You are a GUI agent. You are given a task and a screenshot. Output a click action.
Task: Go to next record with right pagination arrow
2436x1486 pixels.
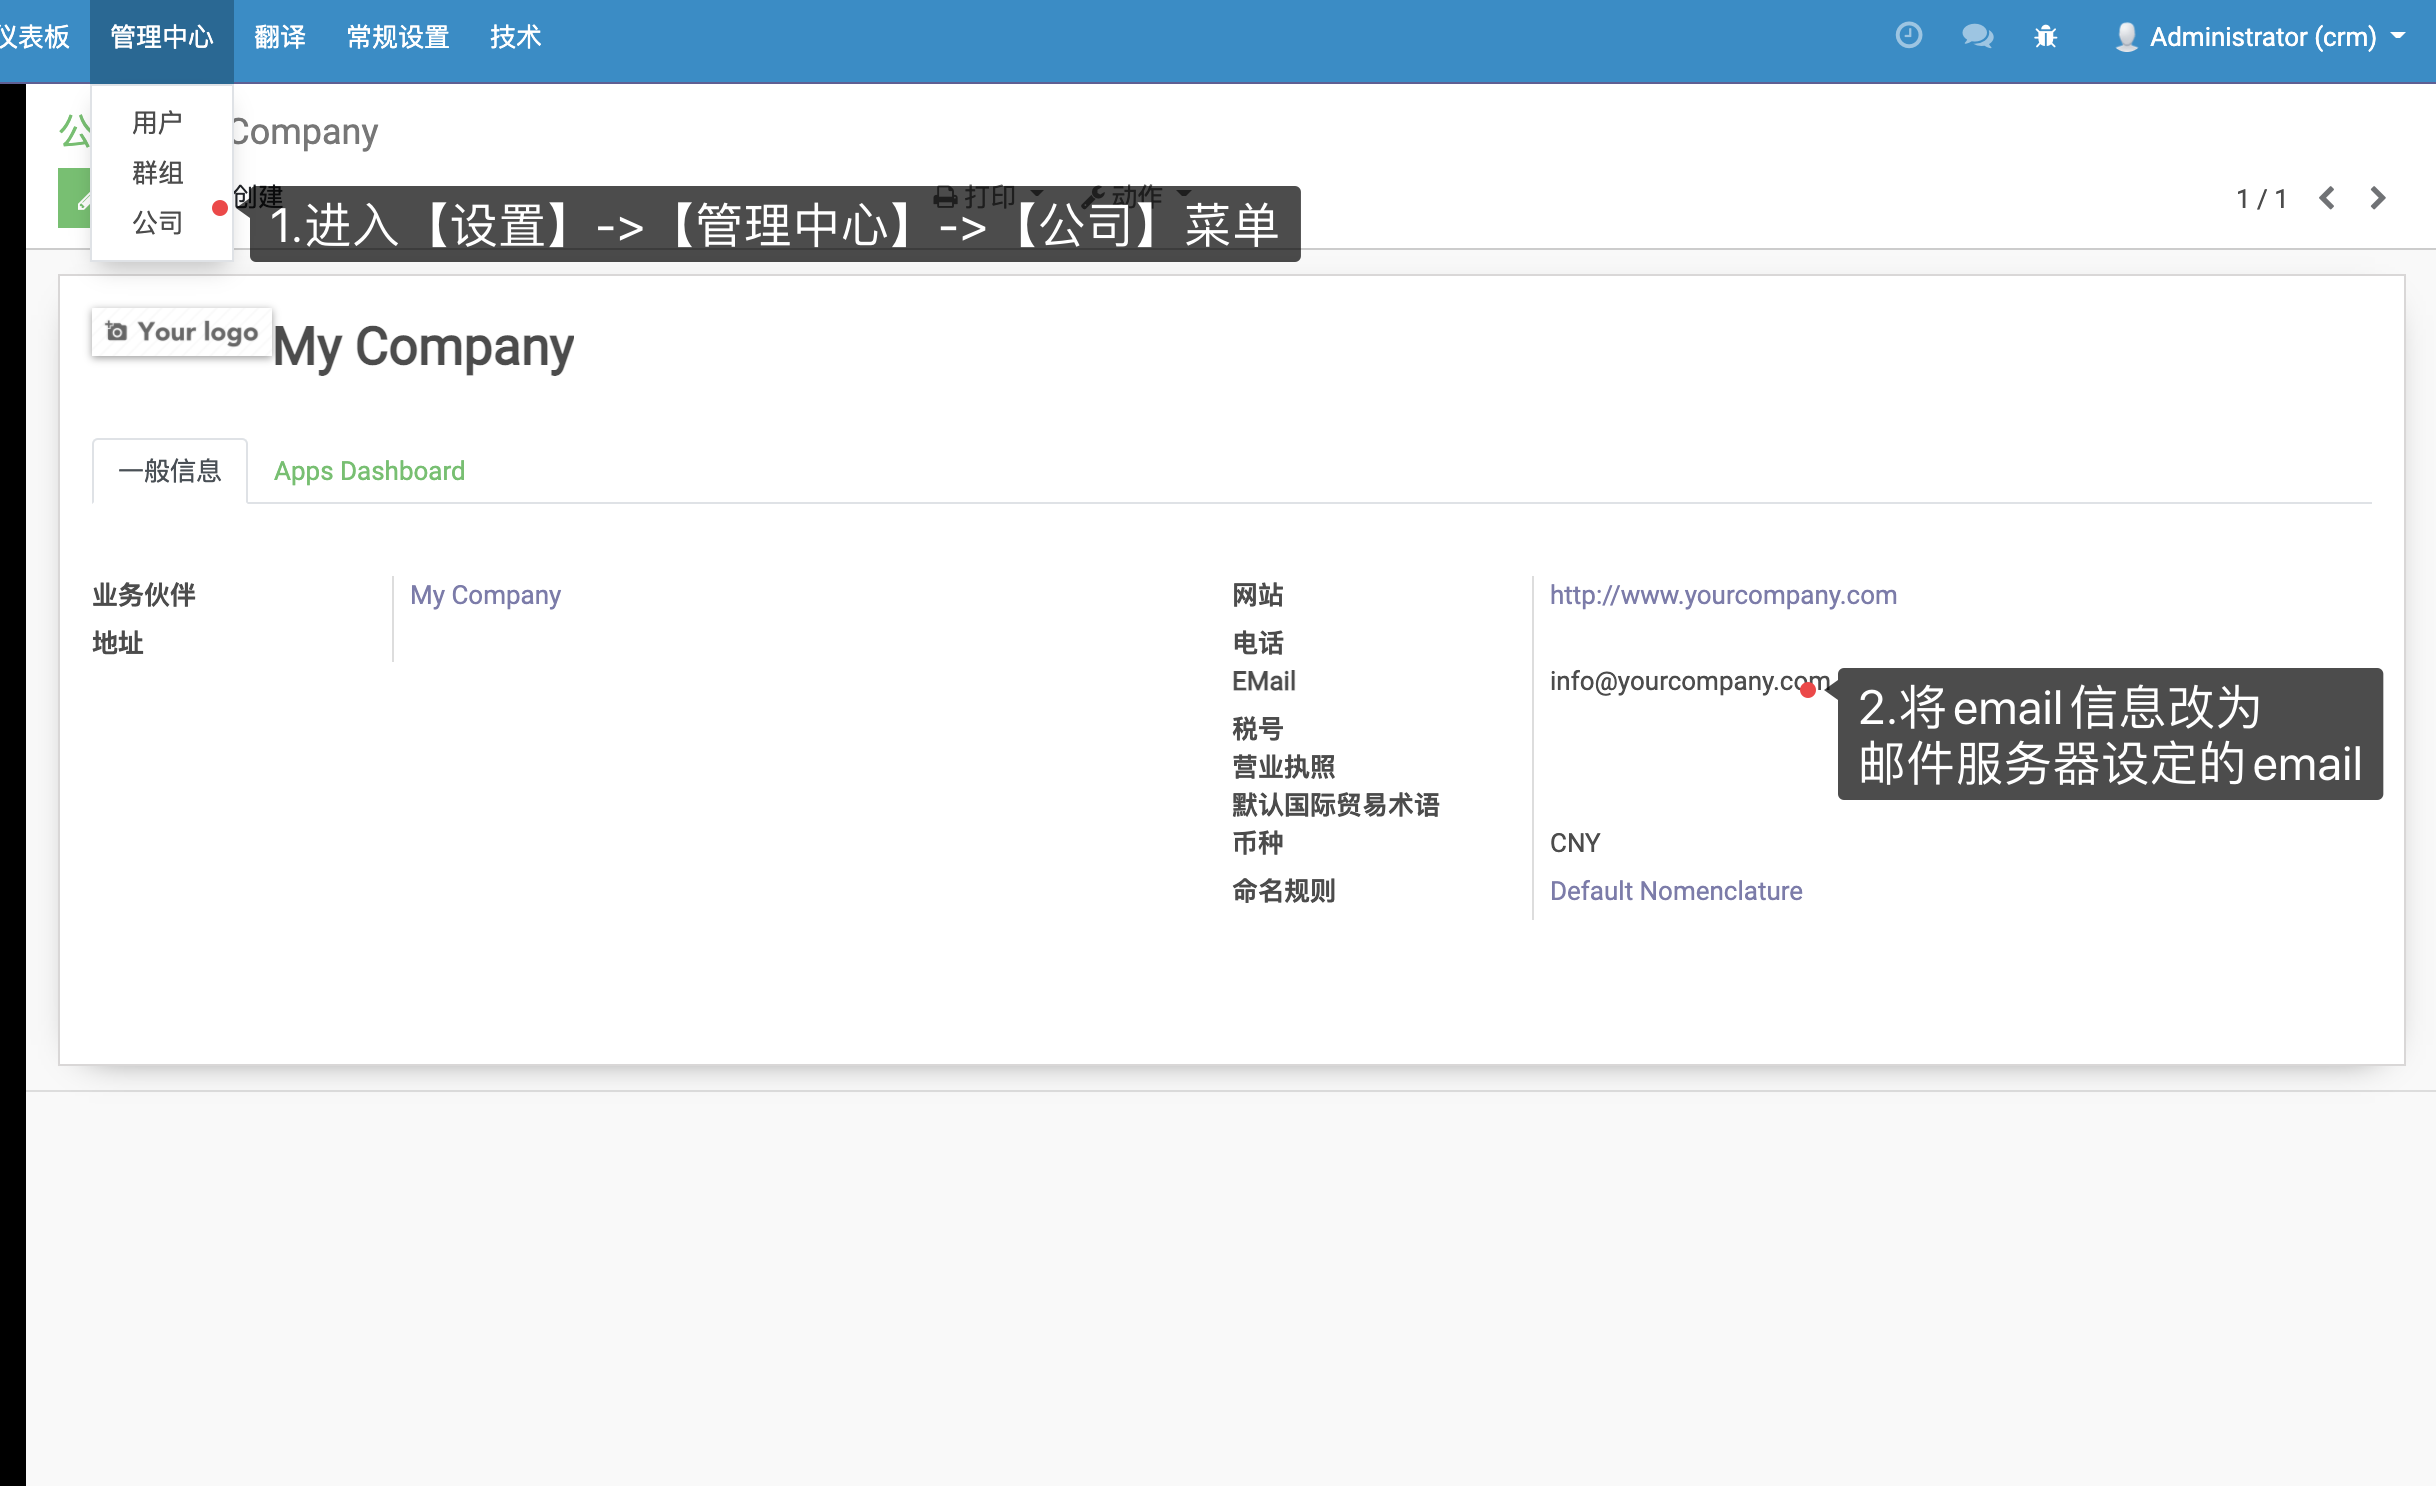point(2379,198)
